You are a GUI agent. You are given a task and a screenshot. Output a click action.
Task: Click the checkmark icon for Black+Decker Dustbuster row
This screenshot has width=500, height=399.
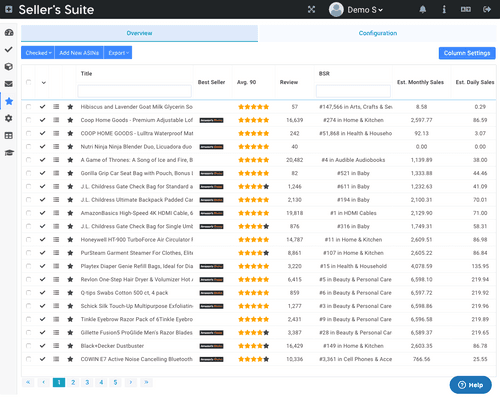42,346
